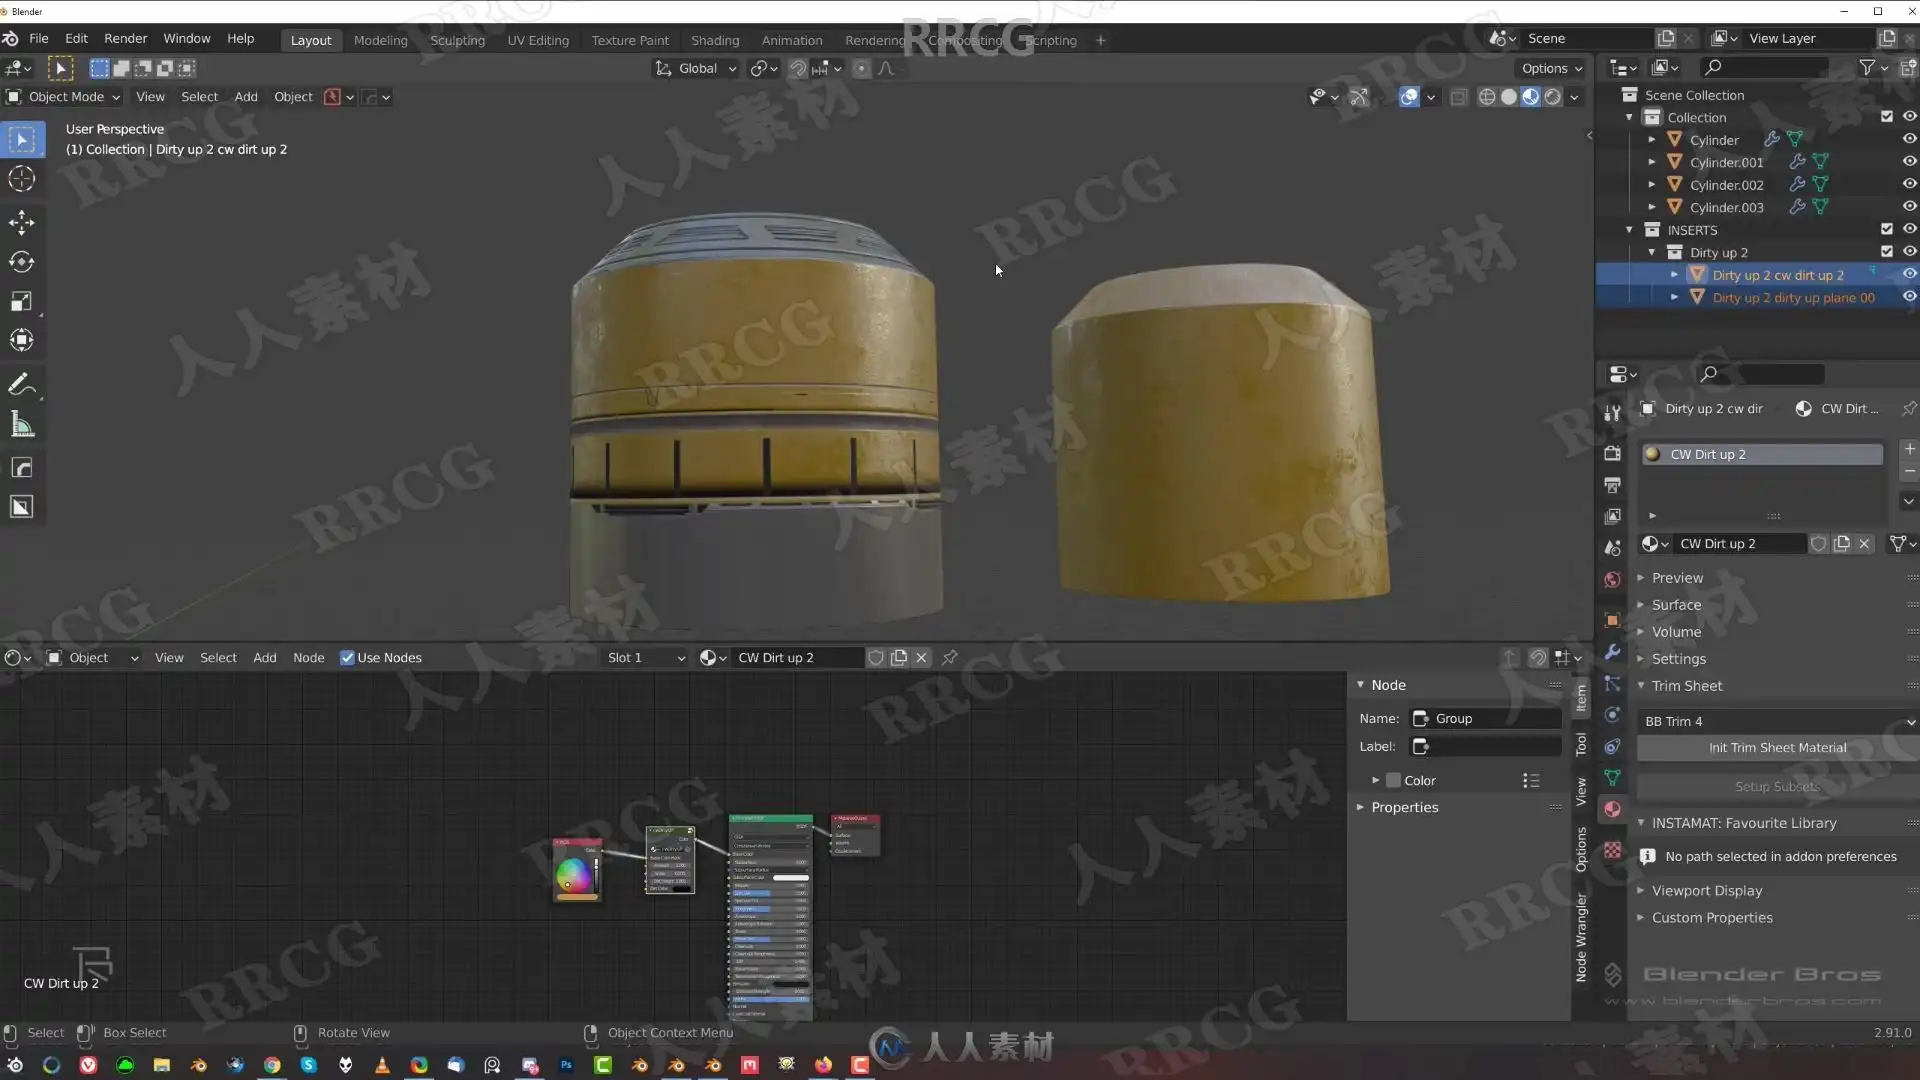Open the Object Mode dropdown
This screenshot has height=1080, width=1920.
66,97
